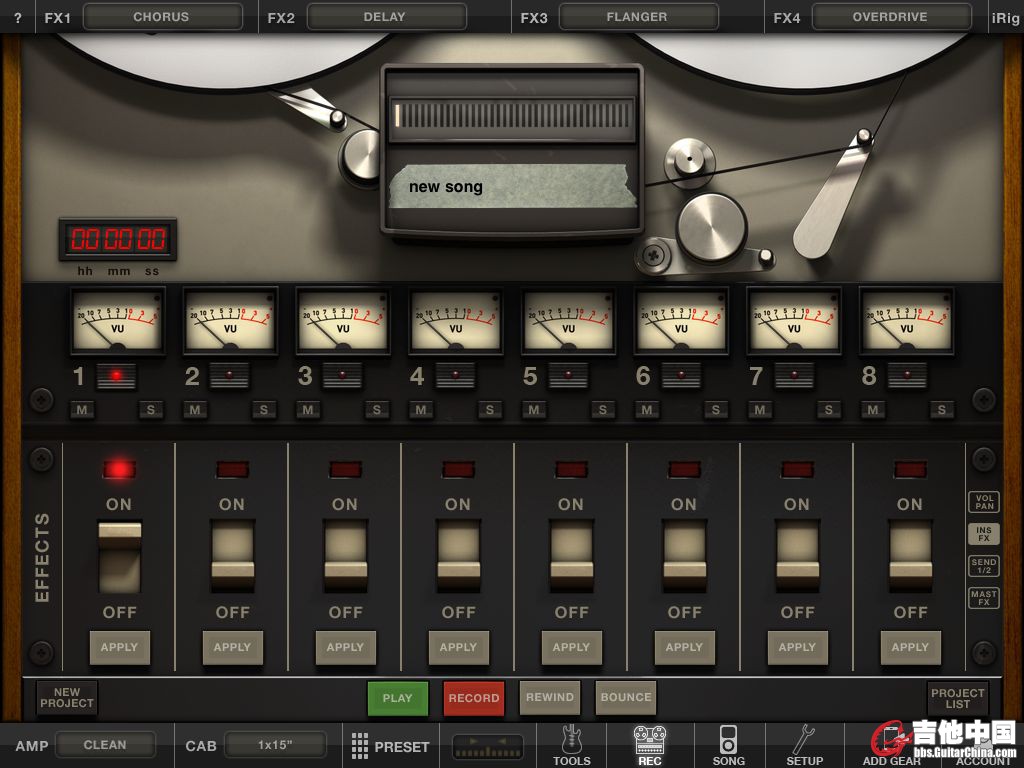This screenshot has width=1024, height=768.
Task: Click the tape position progress bar
Action: pos(512,116)
